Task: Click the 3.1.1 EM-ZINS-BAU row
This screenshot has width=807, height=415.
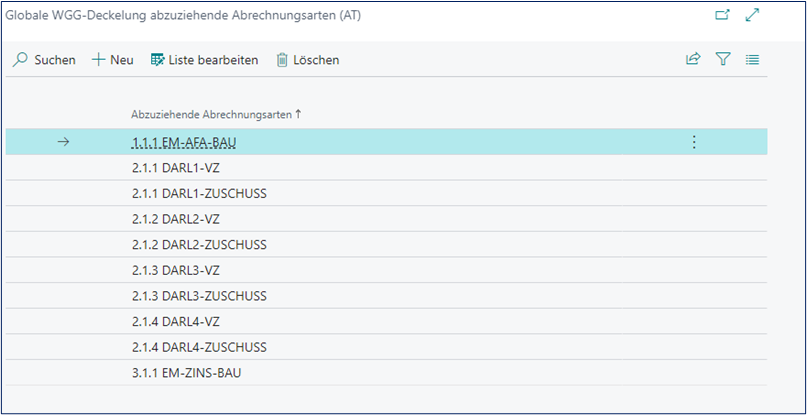Action: [x=186, y=373]
